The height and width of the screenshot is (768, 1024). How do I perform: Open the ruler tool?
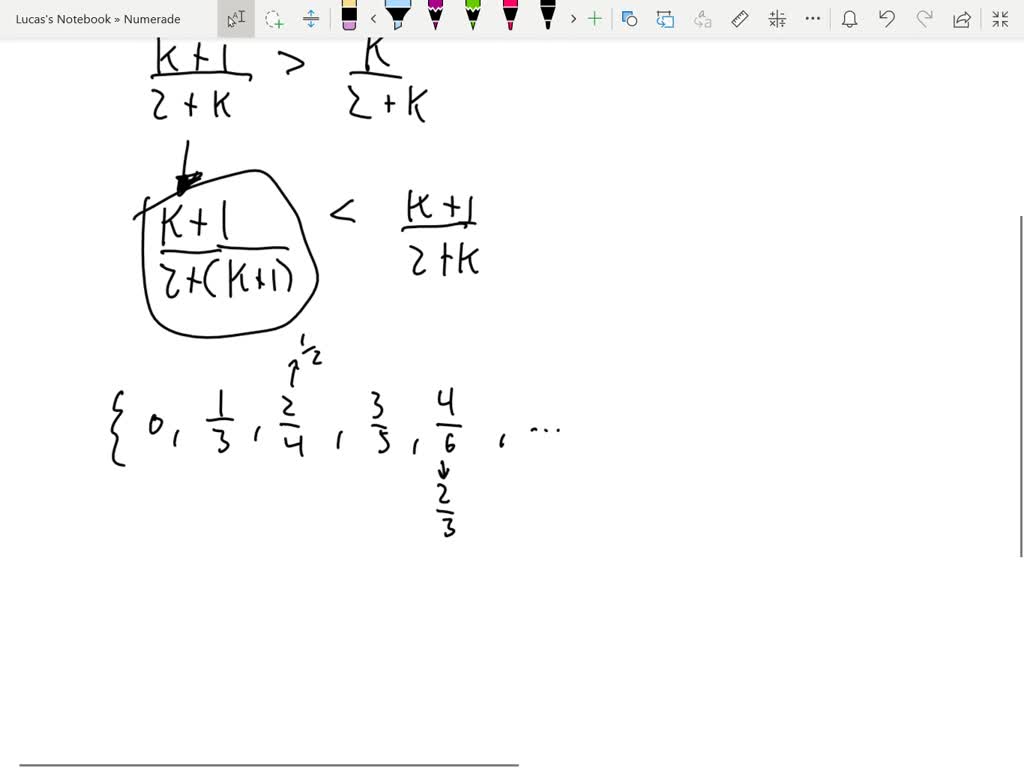tap(738, 18)
